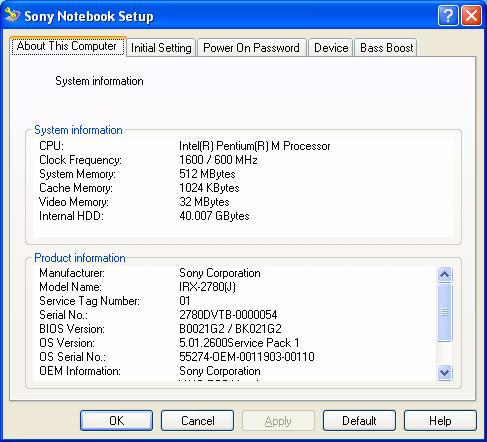
Task: Click the Model Name value IRX-2780(J)
Action: [x=207, y=287]
